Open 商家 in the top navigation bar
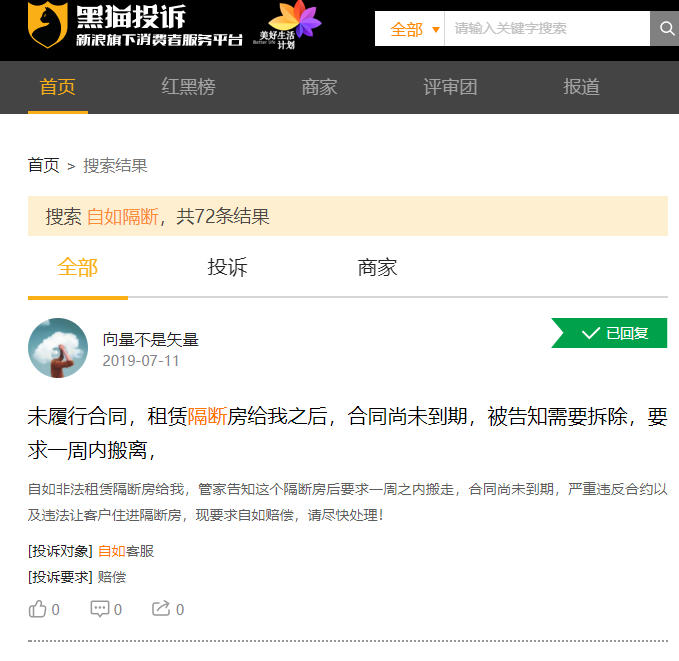 point(319,87)
